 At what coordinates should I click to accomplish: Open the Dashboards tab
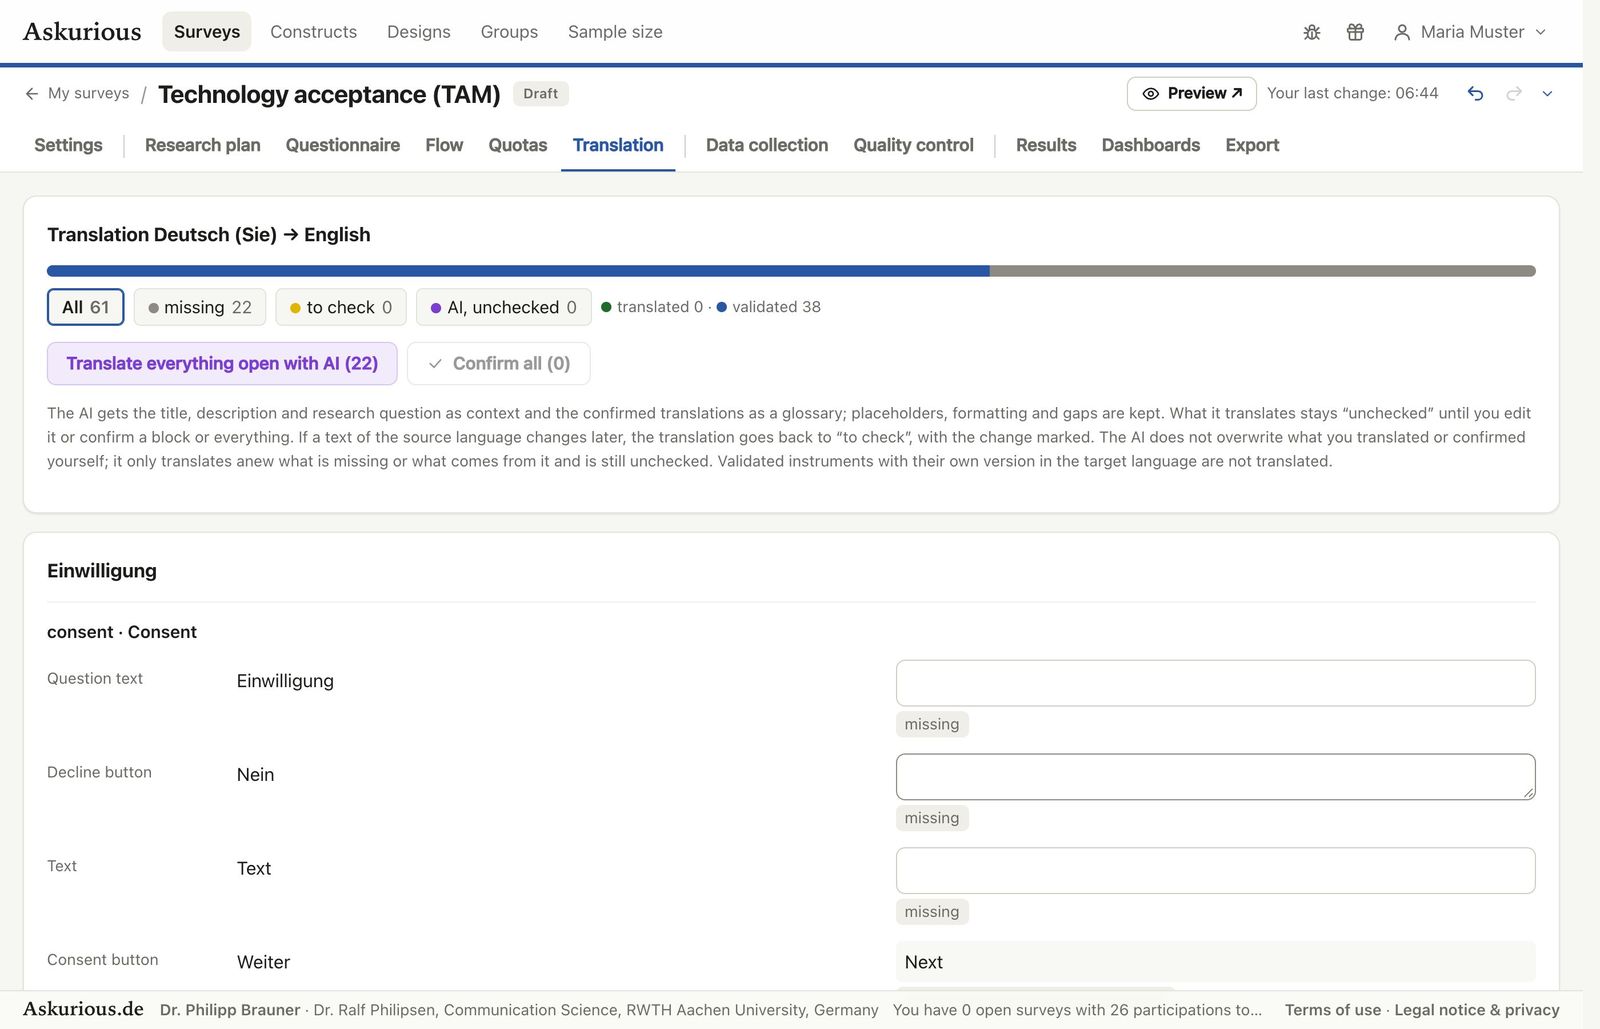coord(1151,145)
